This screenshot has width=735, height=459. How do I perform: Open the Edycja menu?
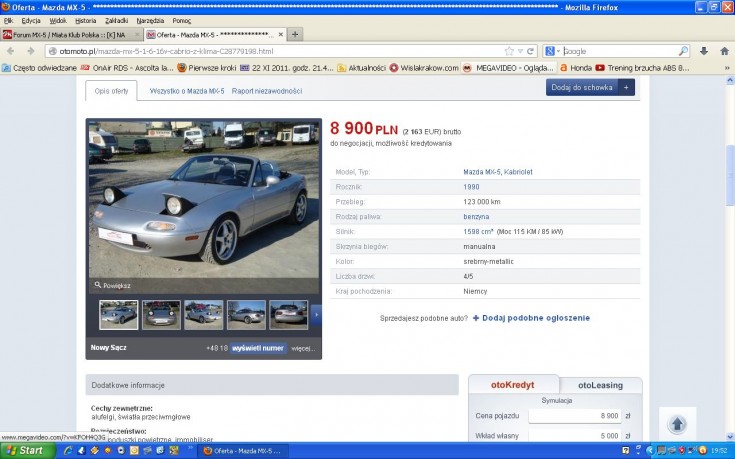(31, 21)
